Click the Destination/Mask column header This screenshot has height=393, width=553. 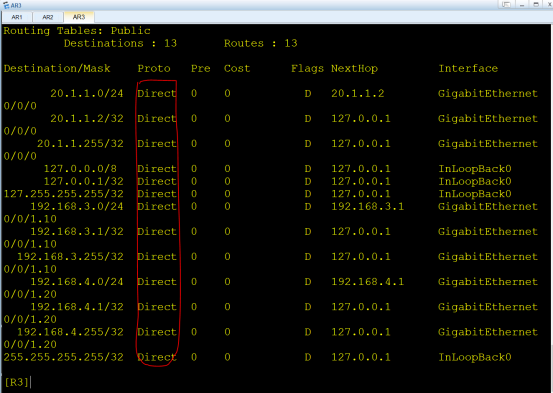(57, 68)
